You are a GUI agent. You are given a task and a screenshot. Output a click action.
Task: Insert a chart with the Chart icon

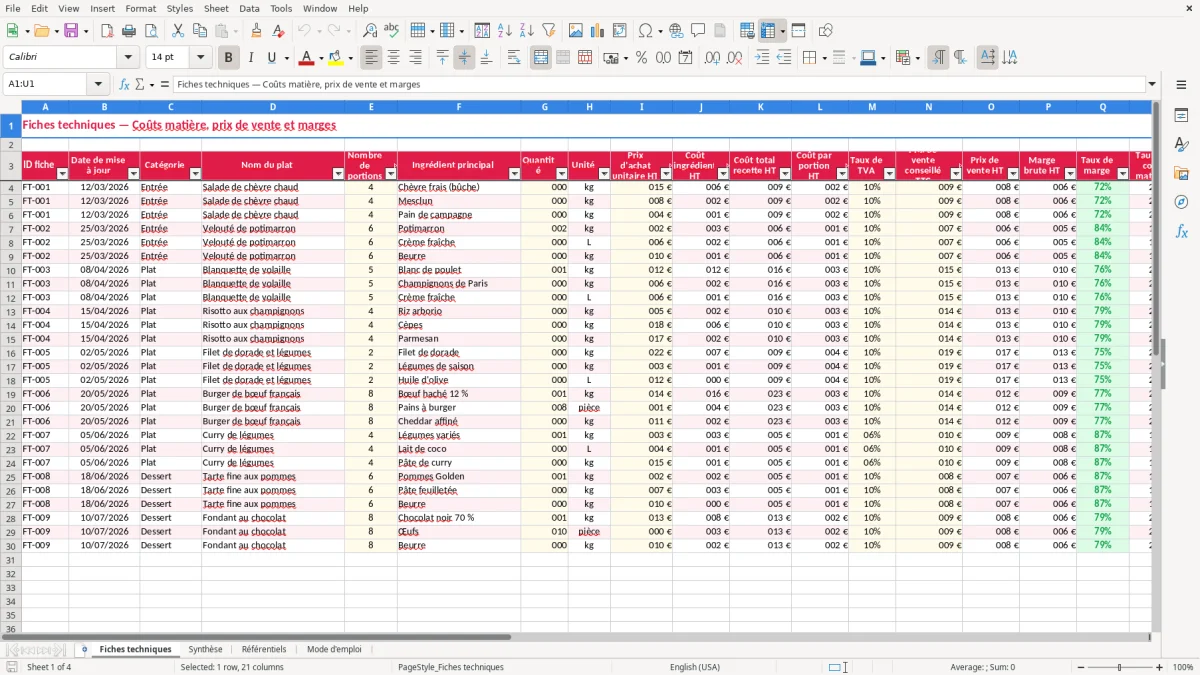coord(598,31)
